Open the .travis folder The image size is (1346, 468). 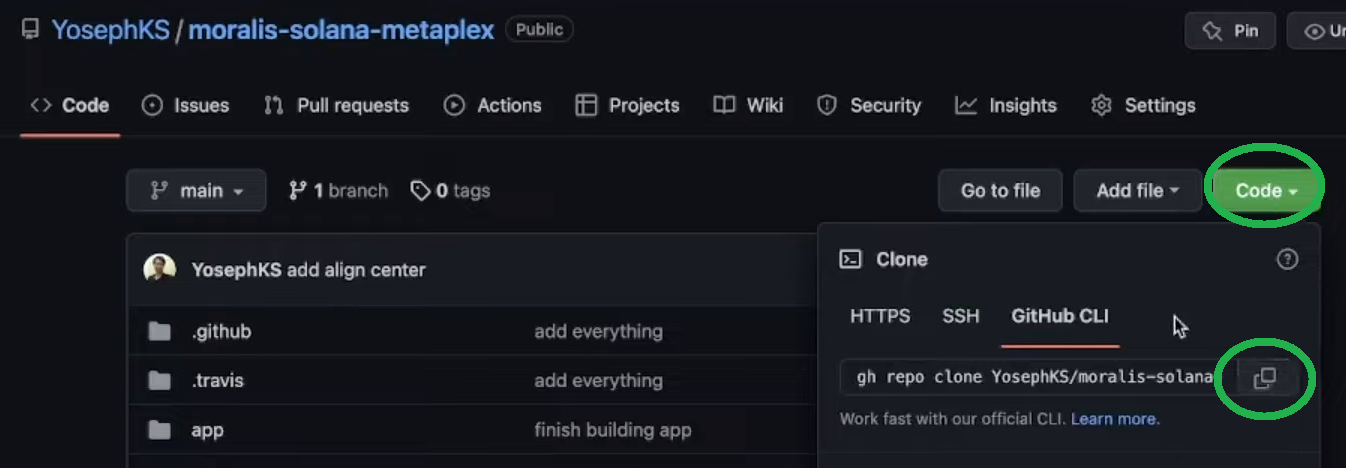tap(217, 380)
